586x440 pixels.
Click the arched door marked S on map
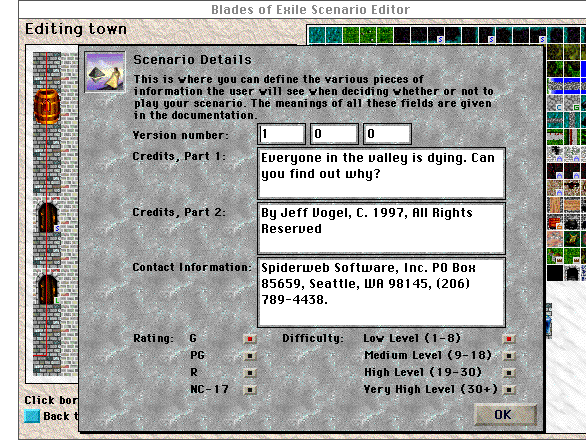(48, 218)
